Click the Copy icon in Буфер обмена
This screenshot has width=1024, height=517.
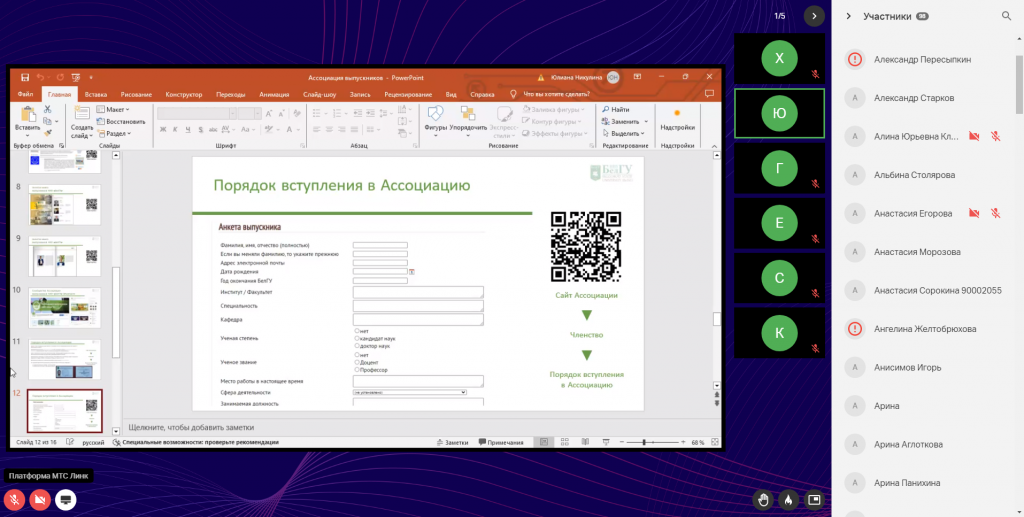[x=48, y=121]
